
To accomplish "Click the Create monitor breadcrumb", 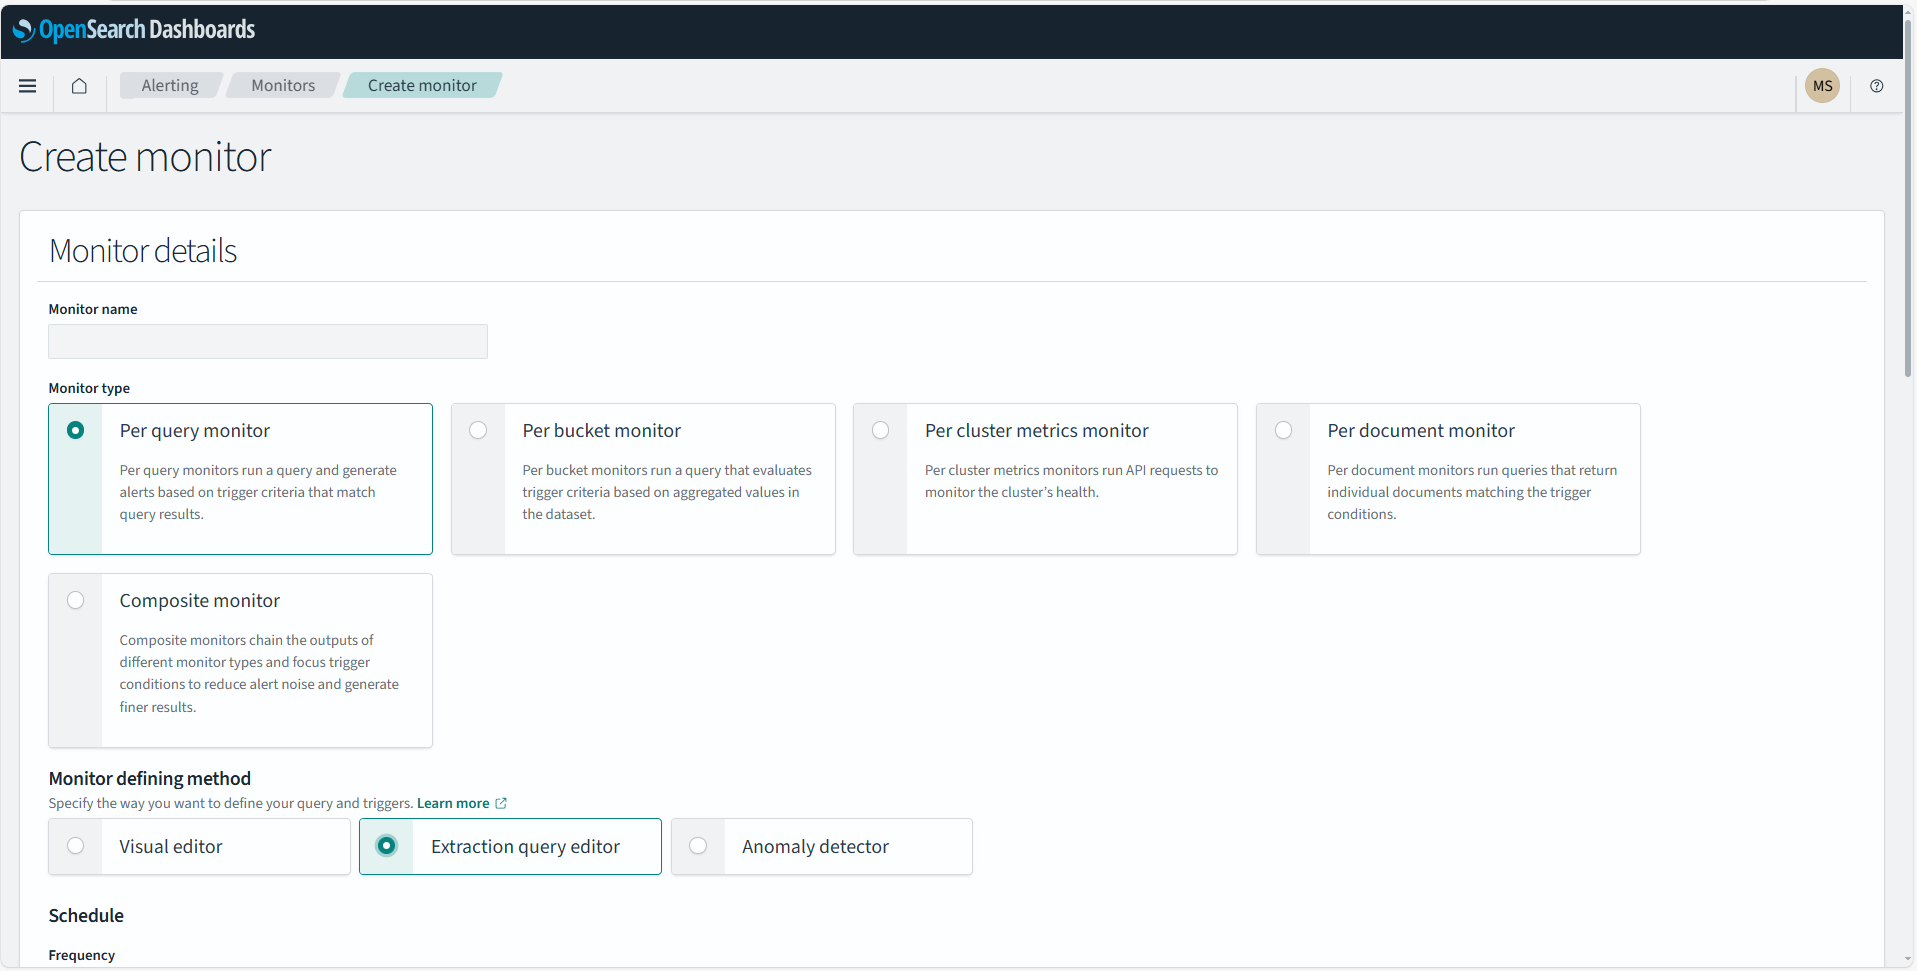I will pyautogui.click(x=422, y=86).
